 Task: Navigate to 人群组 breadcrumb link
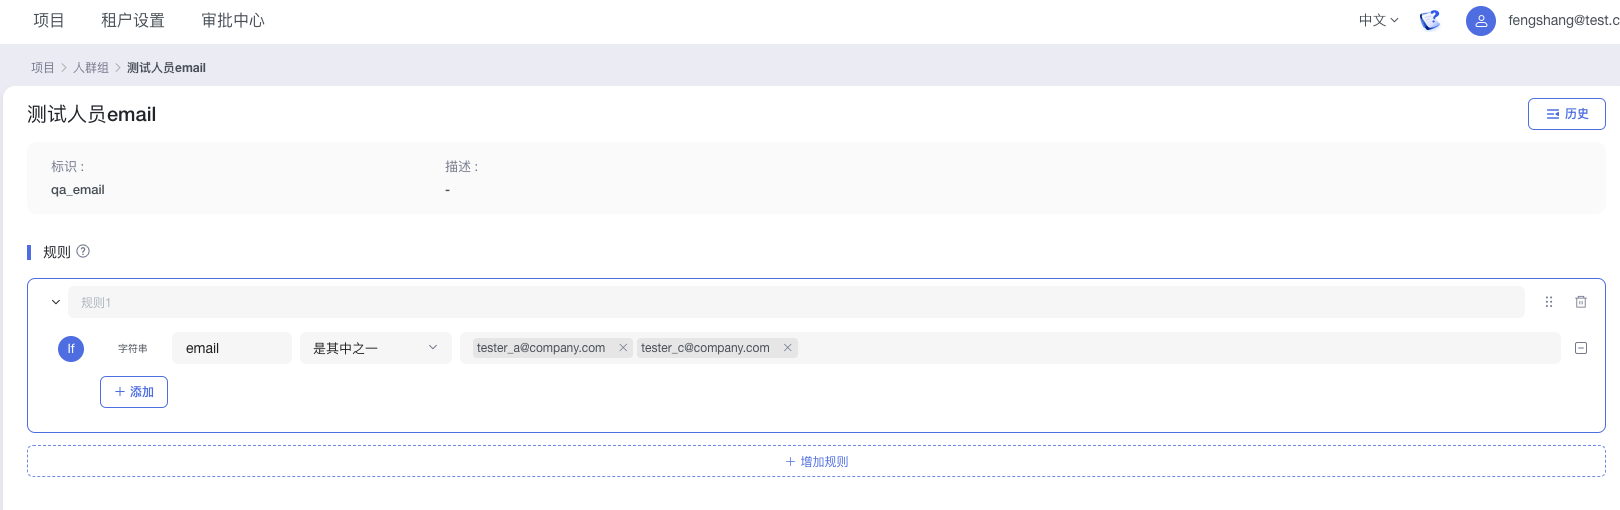[91, 68]
